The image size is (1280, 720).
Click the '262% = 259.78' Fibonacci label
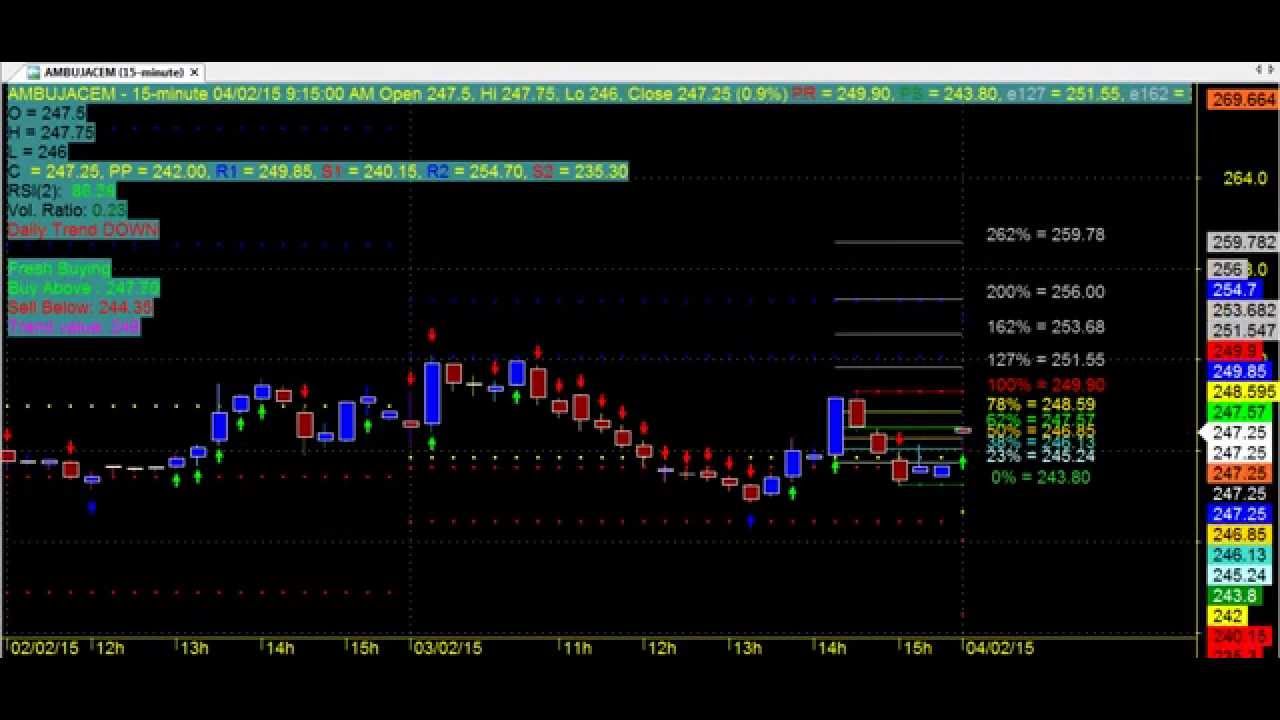pos(1045,235)
